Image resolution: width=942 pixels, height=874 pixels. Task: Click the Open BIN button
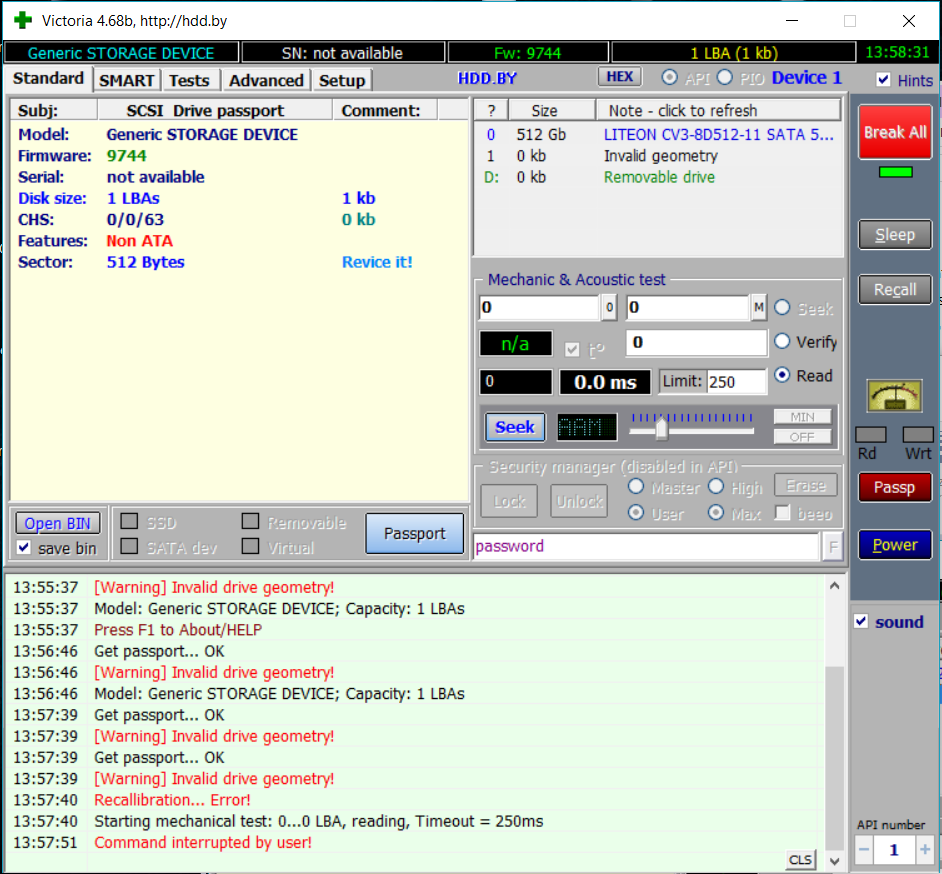(58, 524)
